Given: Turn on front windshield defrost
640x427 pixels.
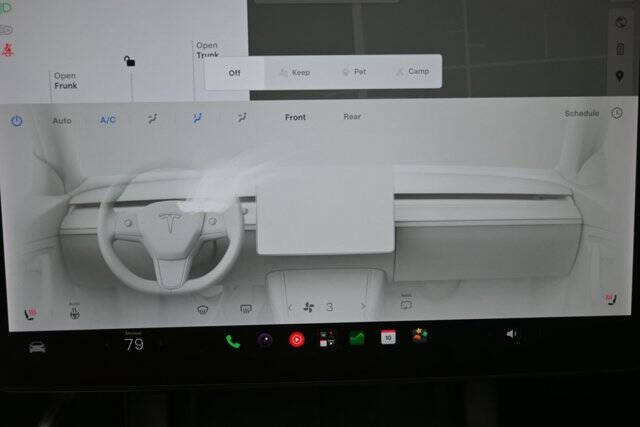Looking at the screenshot, I should click(202, 310).
